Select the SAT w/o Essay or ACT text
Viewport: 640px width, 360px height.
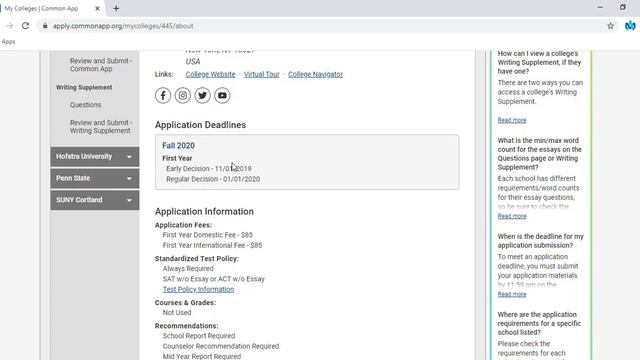pyautogui.click(x=213, y=279)
